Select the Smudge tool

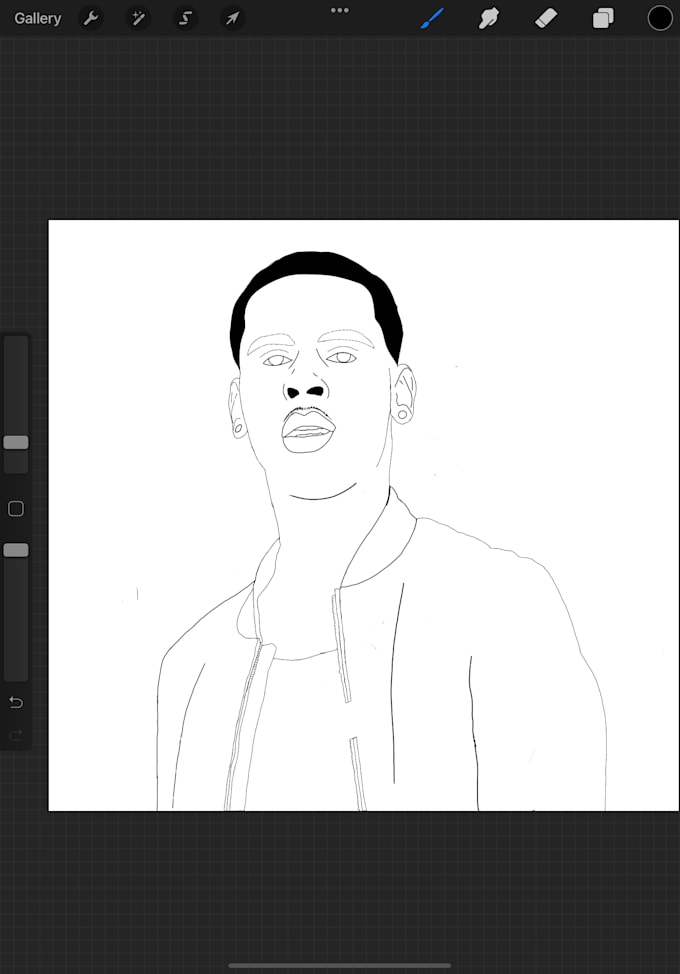(x=489, y=19)
